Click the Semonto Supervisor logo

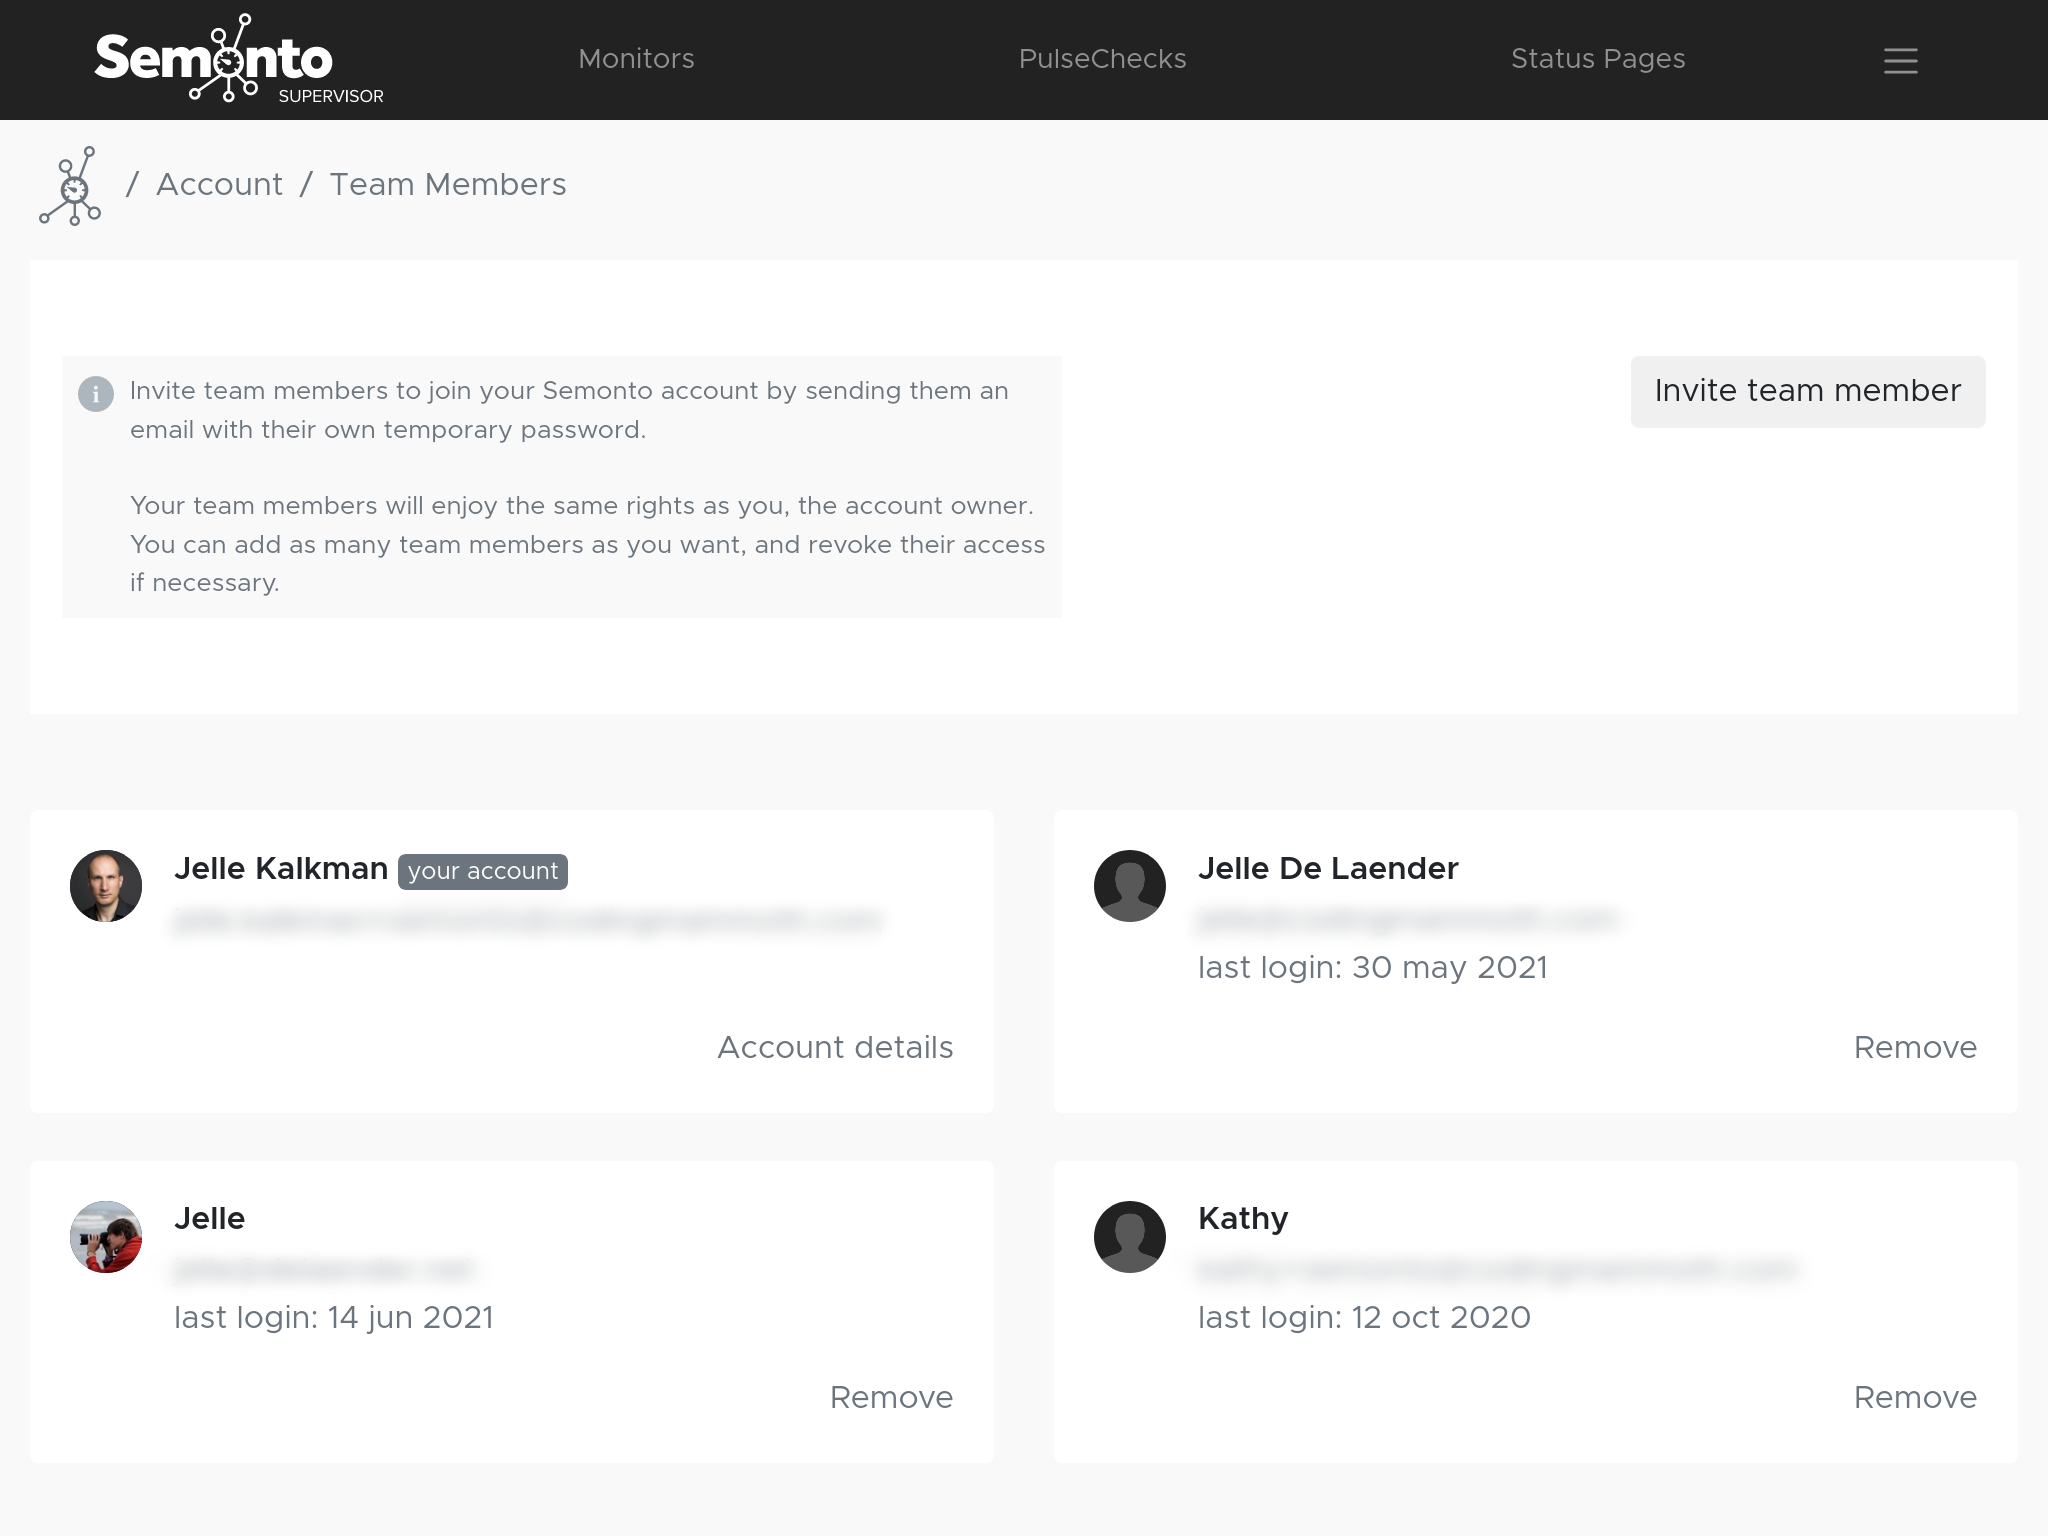(x=238, y=59)
